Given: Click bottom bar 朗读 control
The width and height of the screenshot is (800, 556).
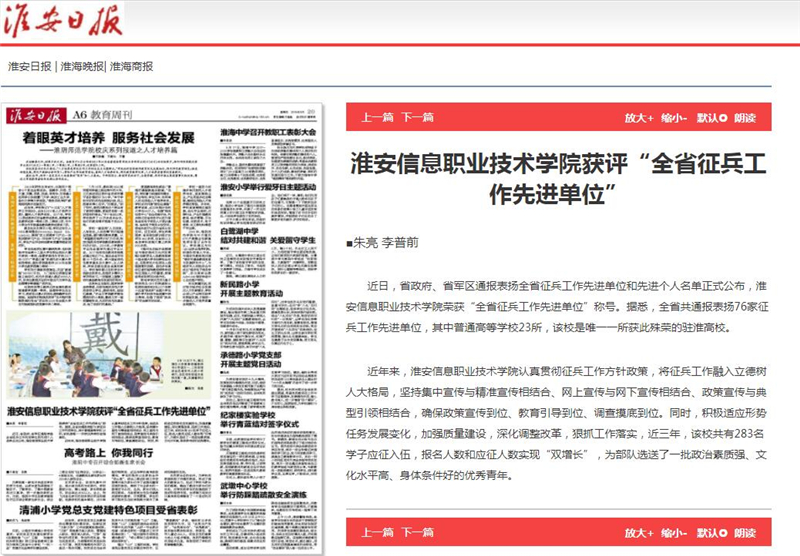Looking at the screenshot, I should click(745, 533).
